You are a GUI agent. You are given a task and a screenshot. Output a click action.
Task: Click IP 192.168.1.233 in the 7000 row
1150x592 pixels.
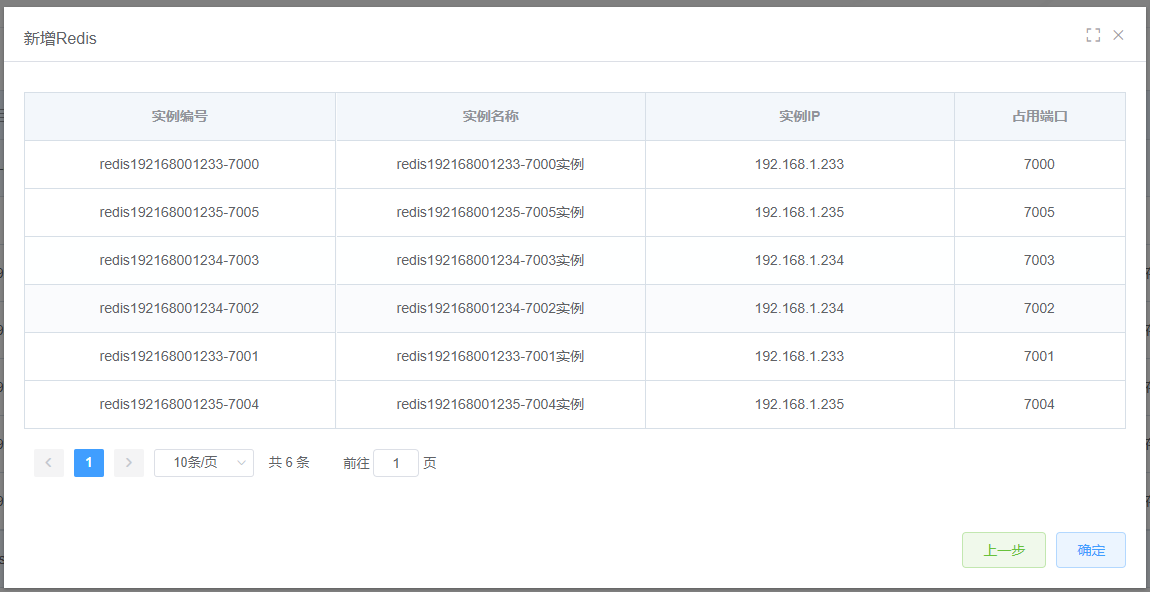799,164
